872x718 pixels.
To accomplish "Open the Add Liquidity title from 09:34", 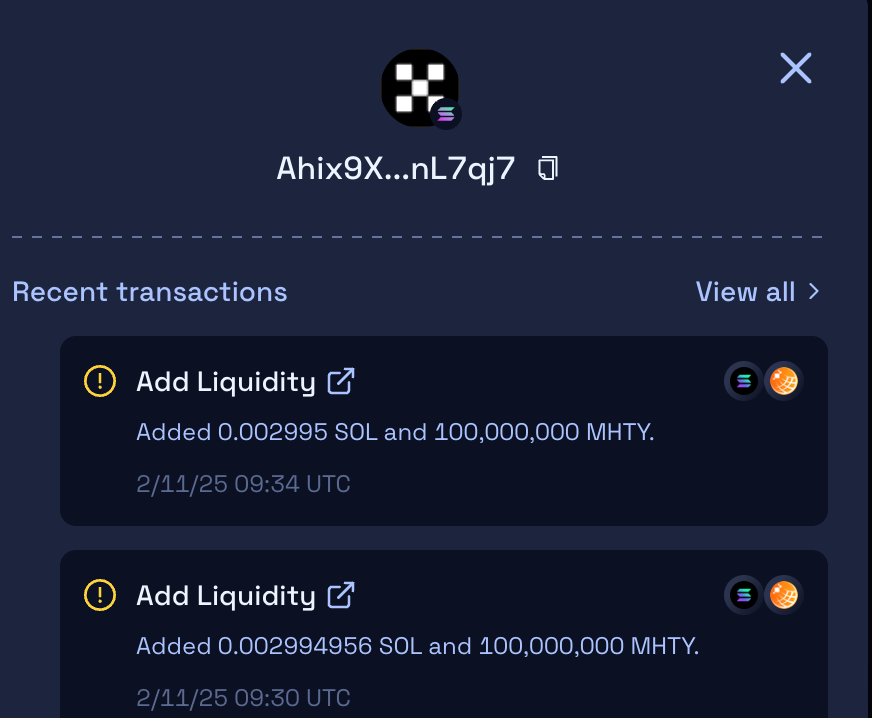I will [x=225, y=381].
